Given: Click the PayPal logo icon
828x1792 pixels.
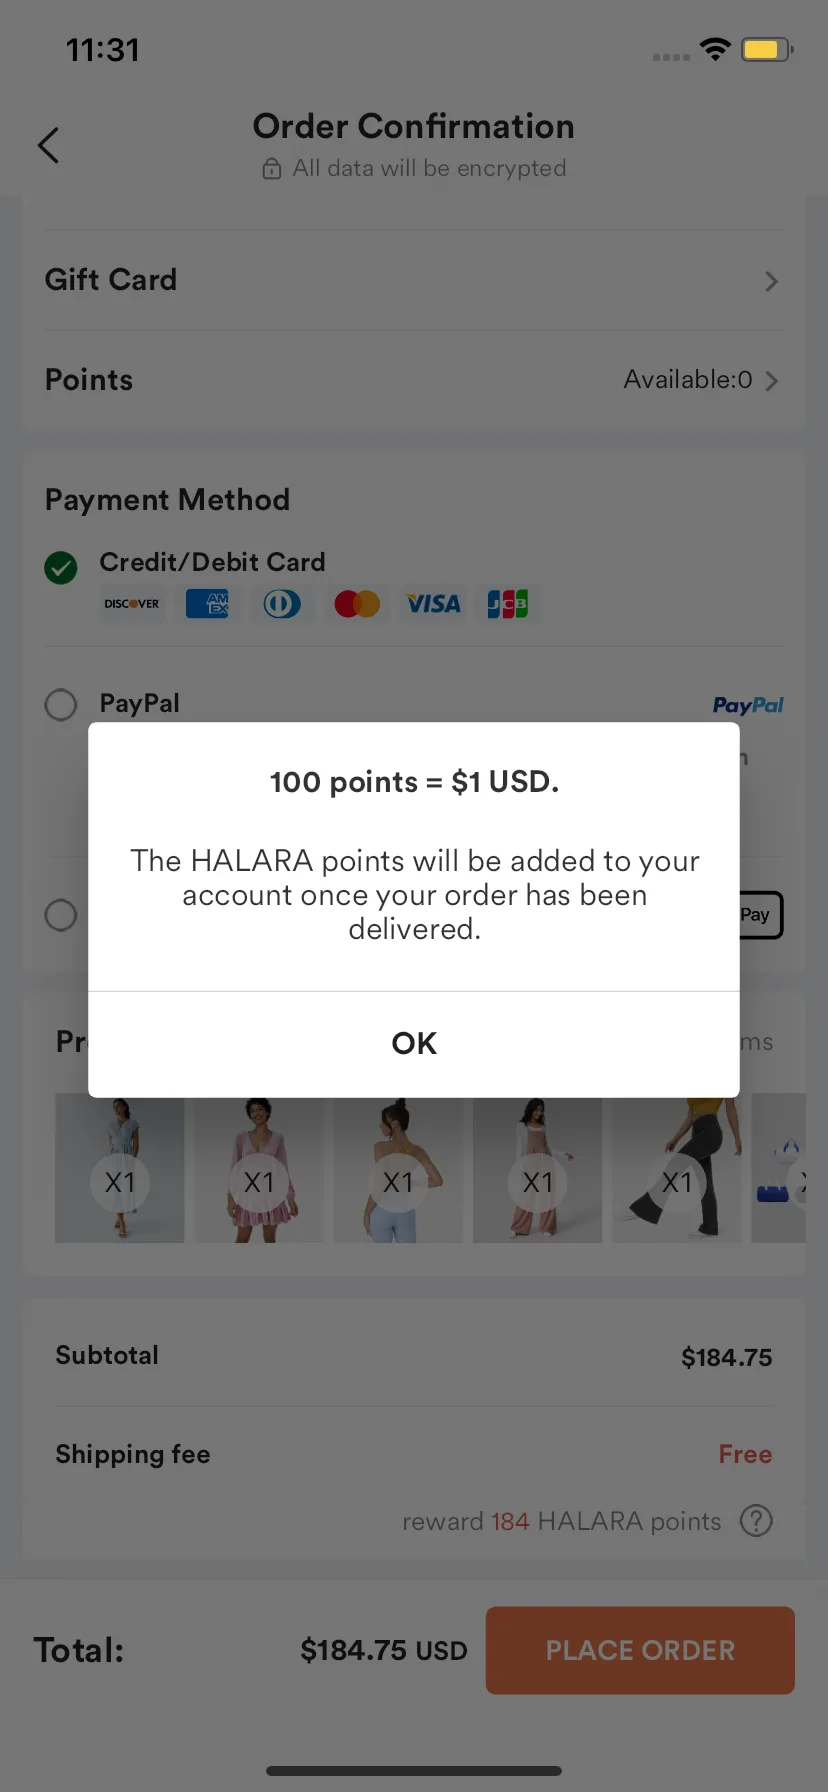Looking at the screenshot, I should (x=748, y=705).
